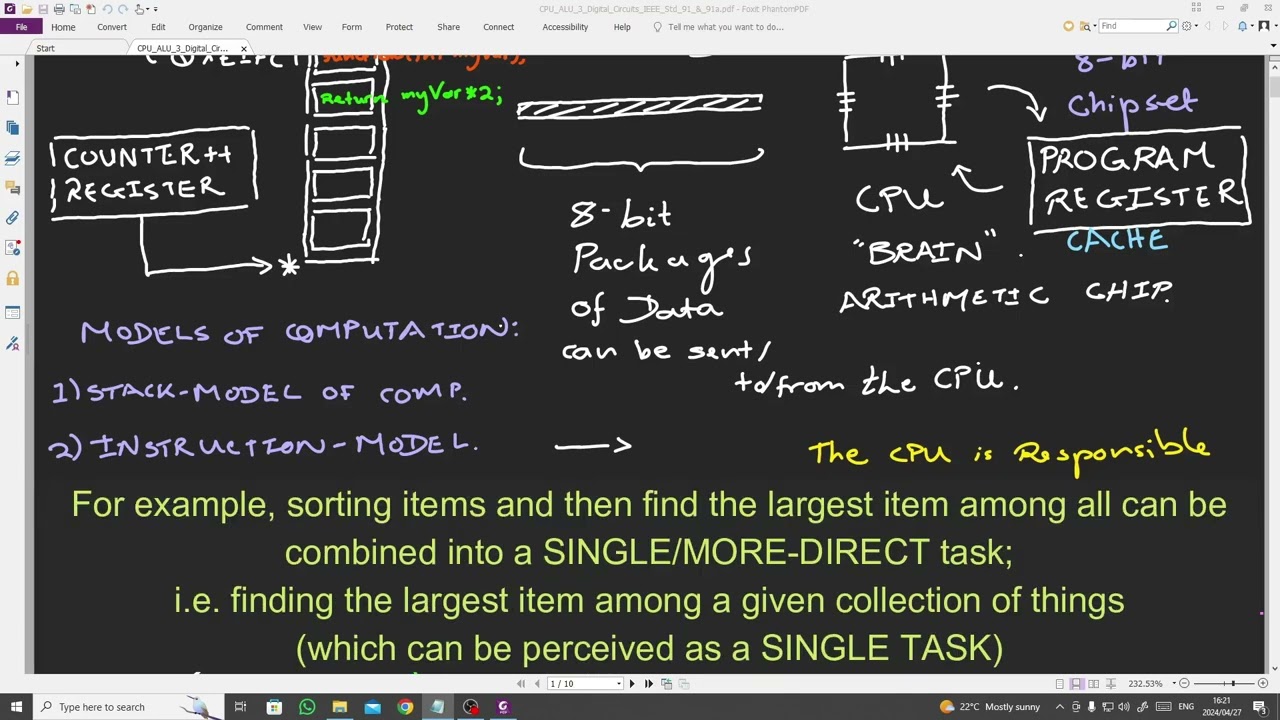
Task: Open the File menu
Action: click(21, 27)
